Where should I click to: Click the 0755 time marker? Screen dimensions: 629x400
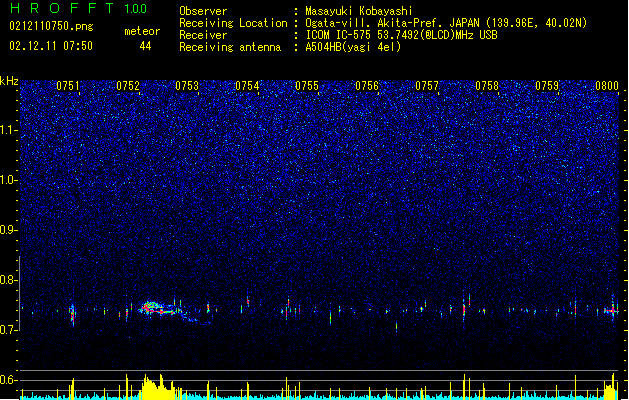point(307,86)
